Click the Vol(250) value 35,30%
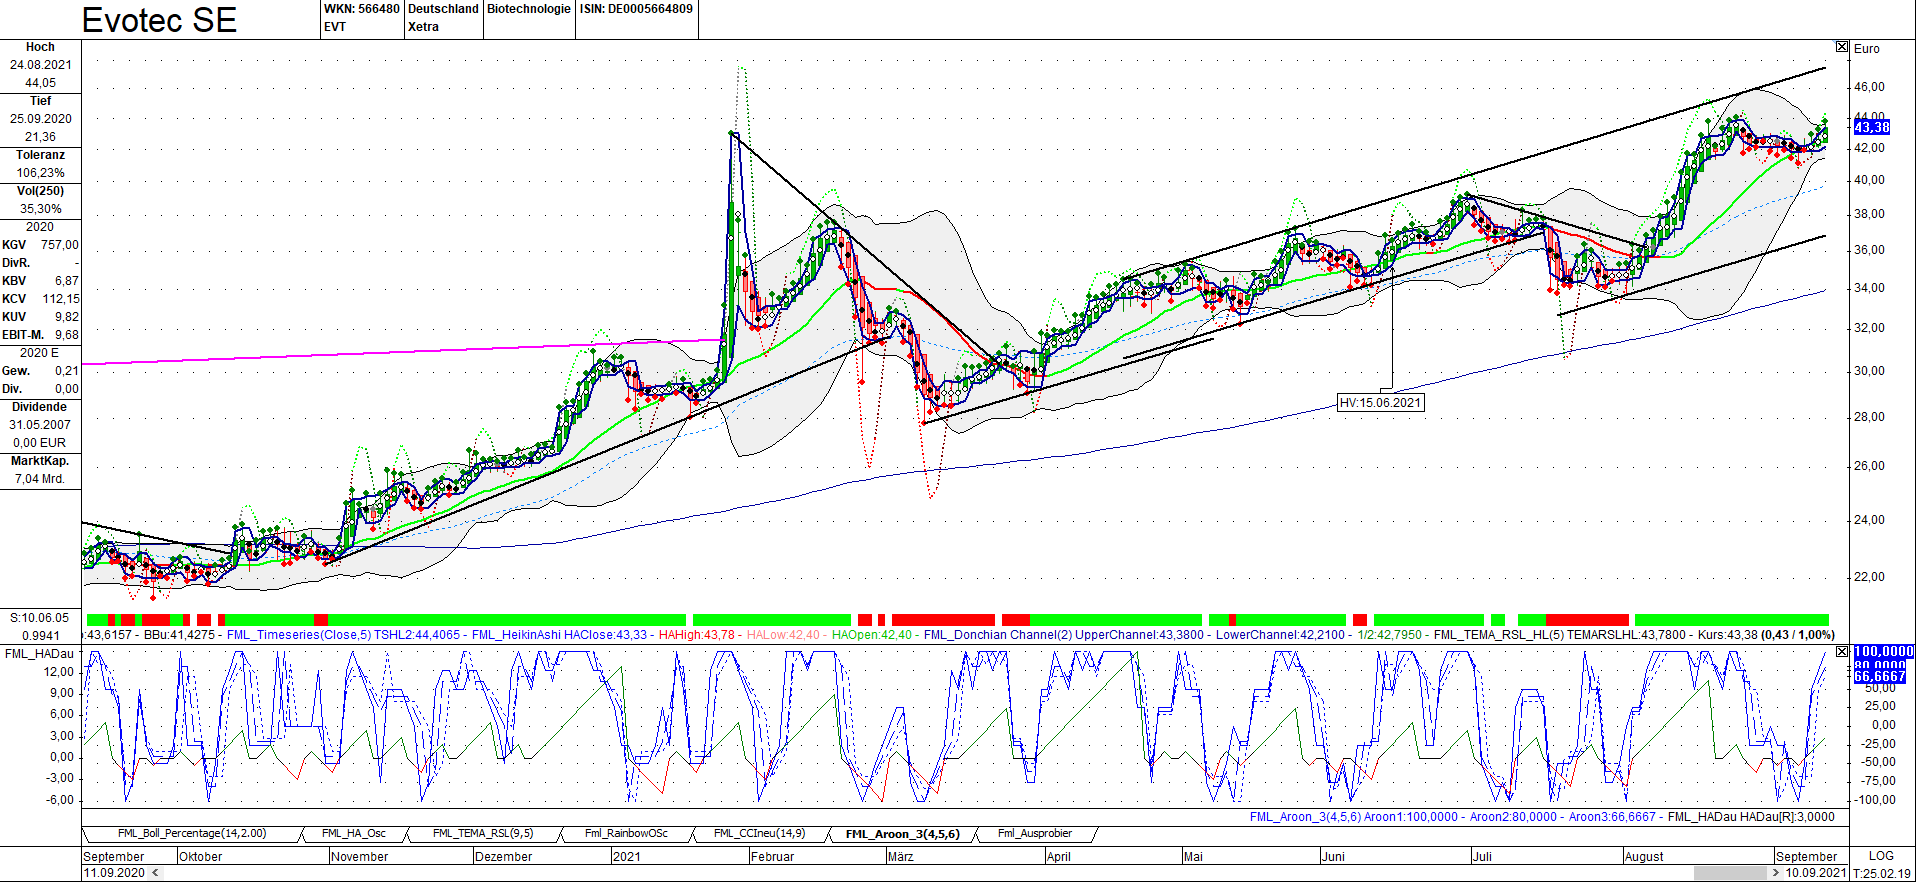The width and height of the screenshot is (1916, 882). (41, 209)
